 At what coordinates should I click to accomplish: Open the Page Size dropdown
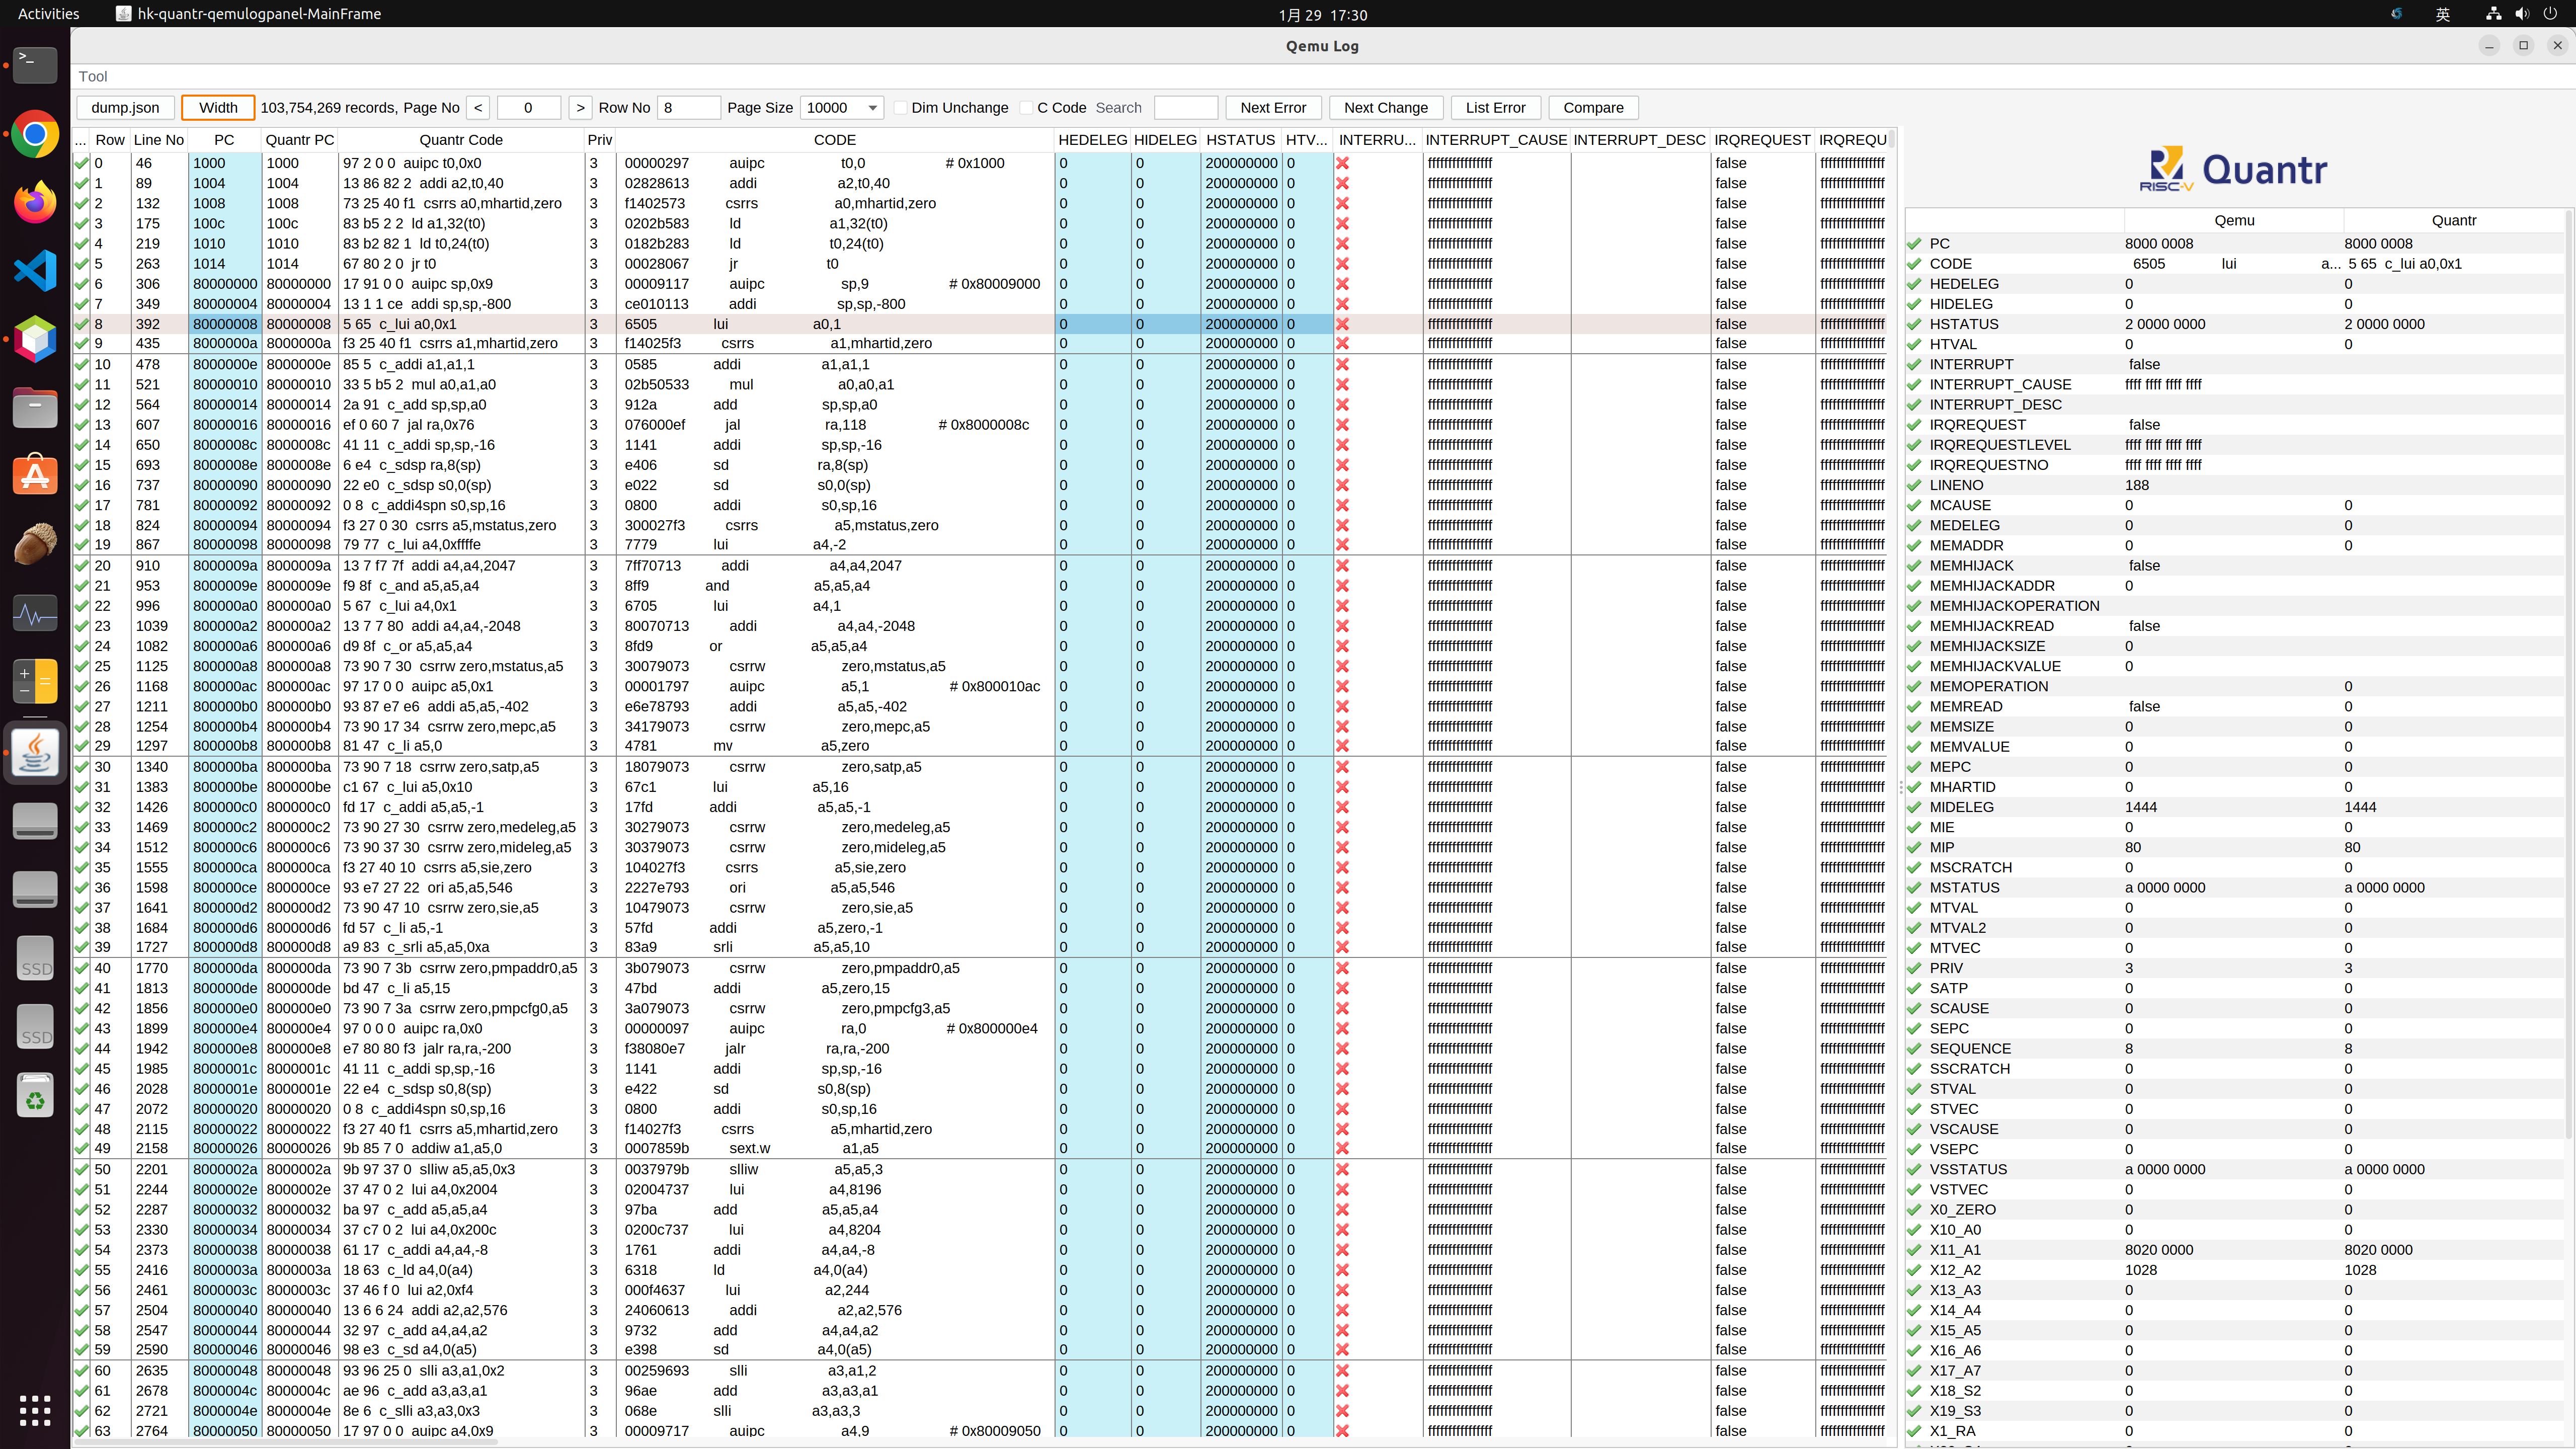(842, 108)
